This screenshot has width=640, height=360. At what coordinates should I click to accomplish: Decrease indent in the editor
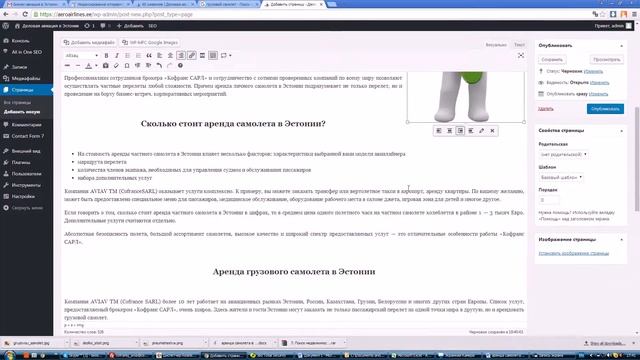click(138, 66)
